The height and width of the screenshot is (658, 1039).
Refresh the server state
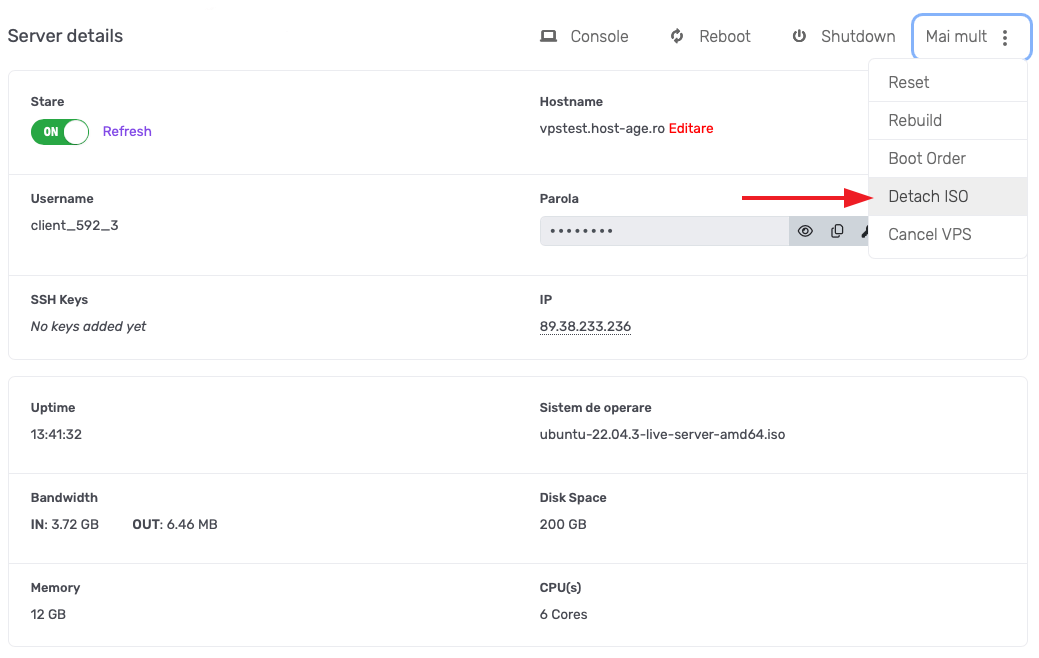click(x=127, y=131)
